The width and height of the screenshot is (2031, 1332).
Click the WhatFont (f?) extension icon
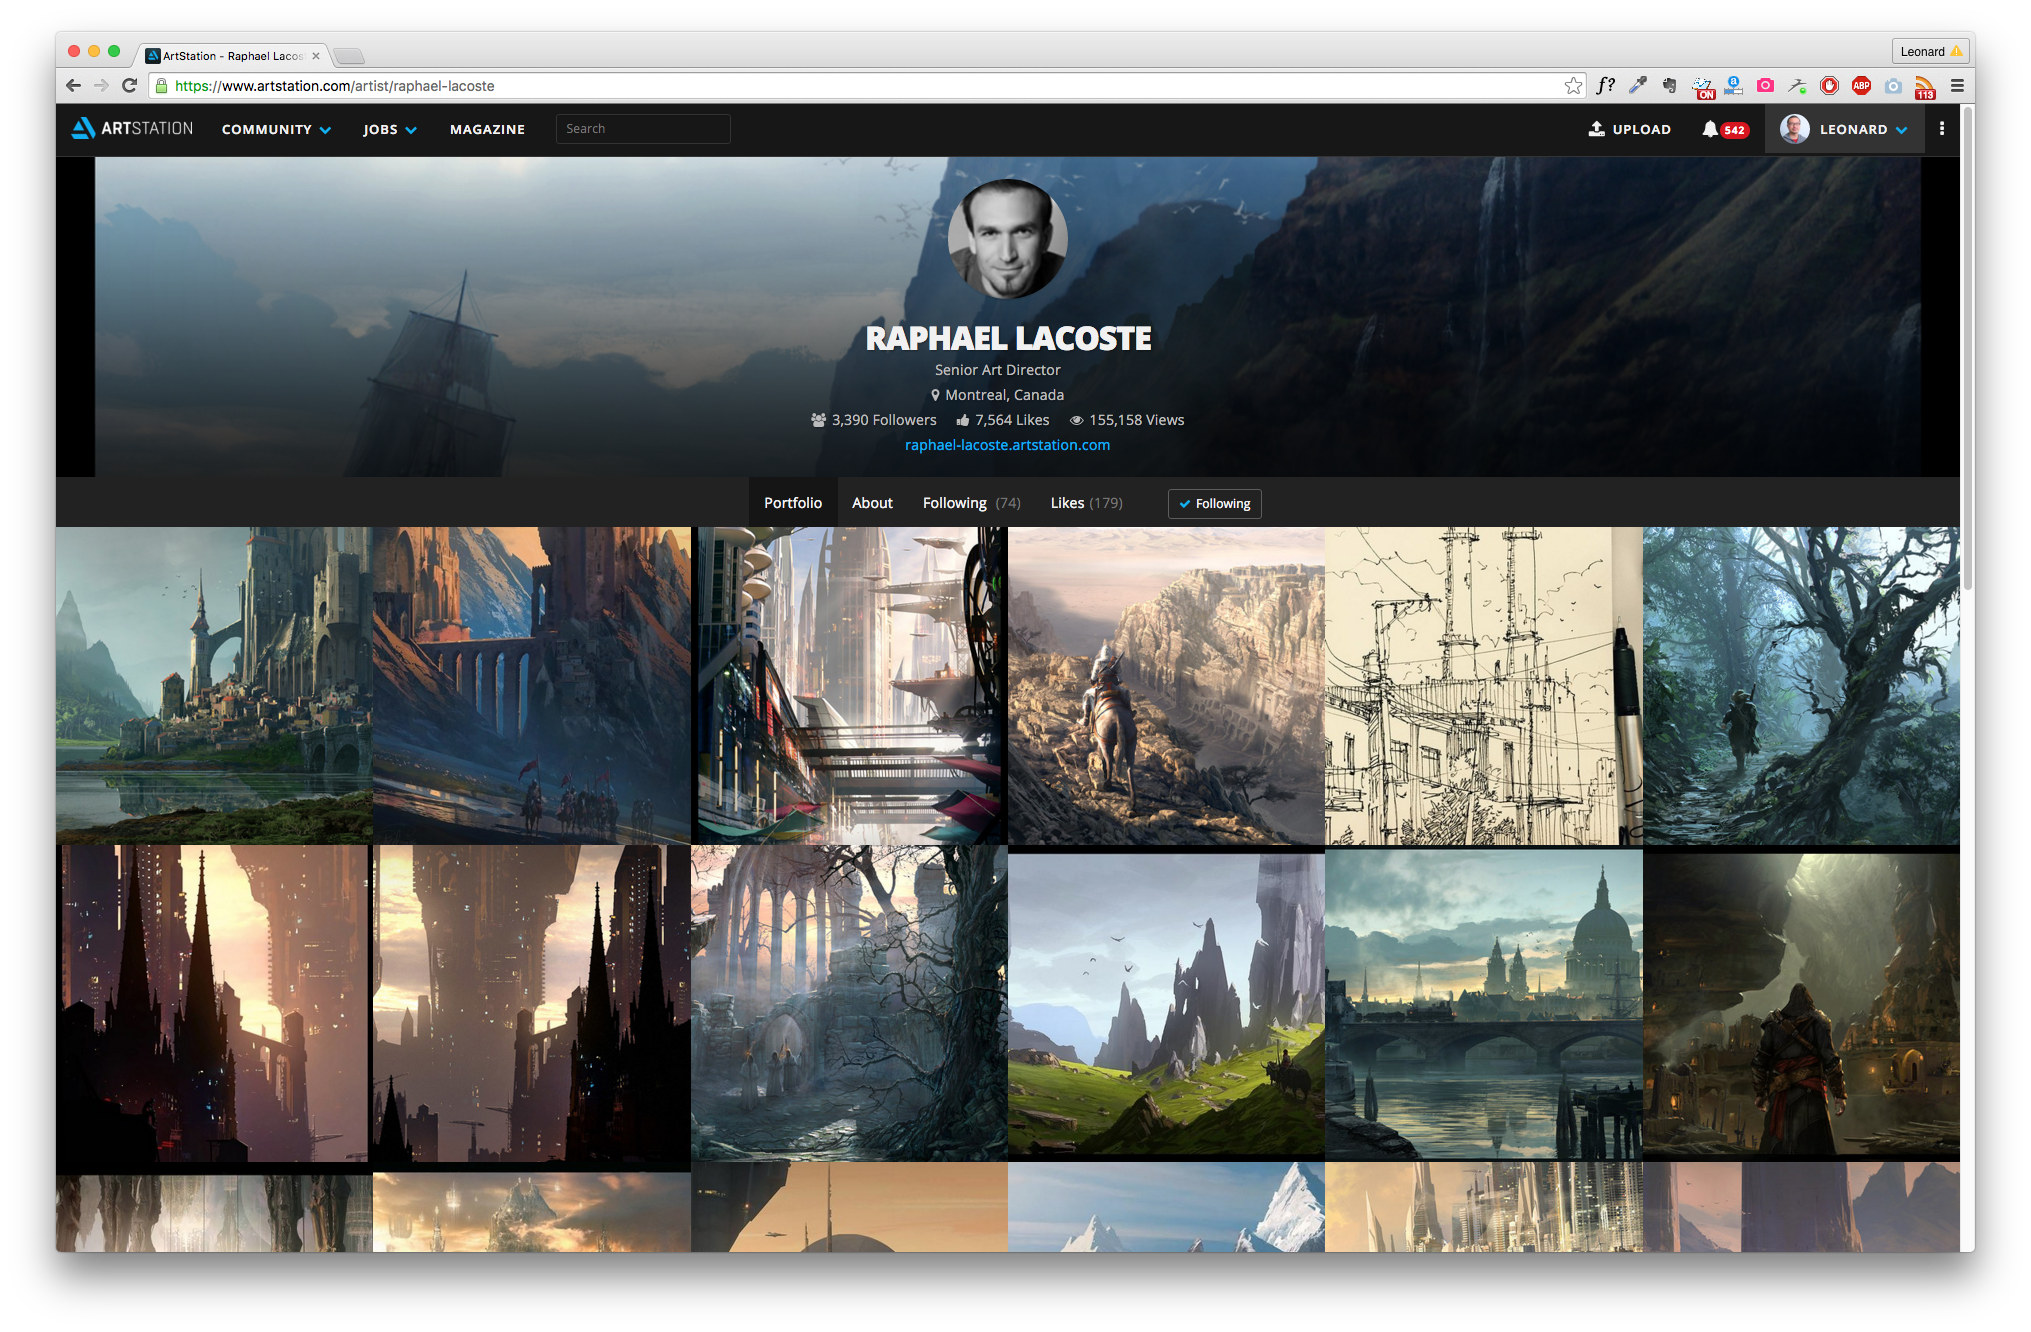[1606, 86]
